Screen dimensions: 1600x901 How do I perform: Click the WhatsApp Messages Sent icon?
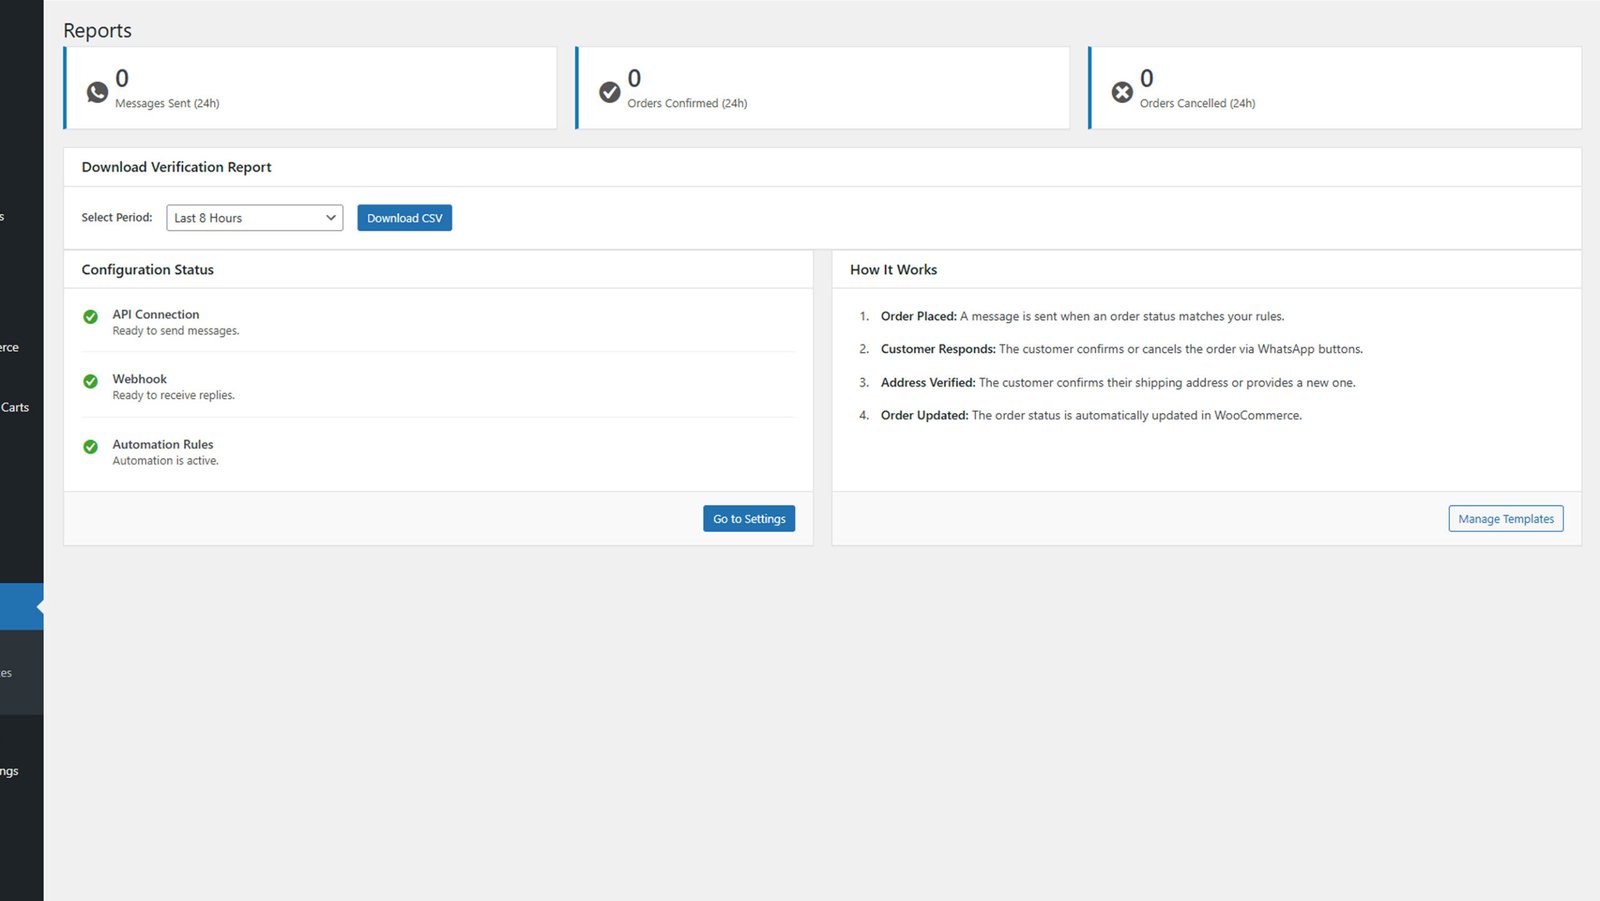click(x=97, y=92)
